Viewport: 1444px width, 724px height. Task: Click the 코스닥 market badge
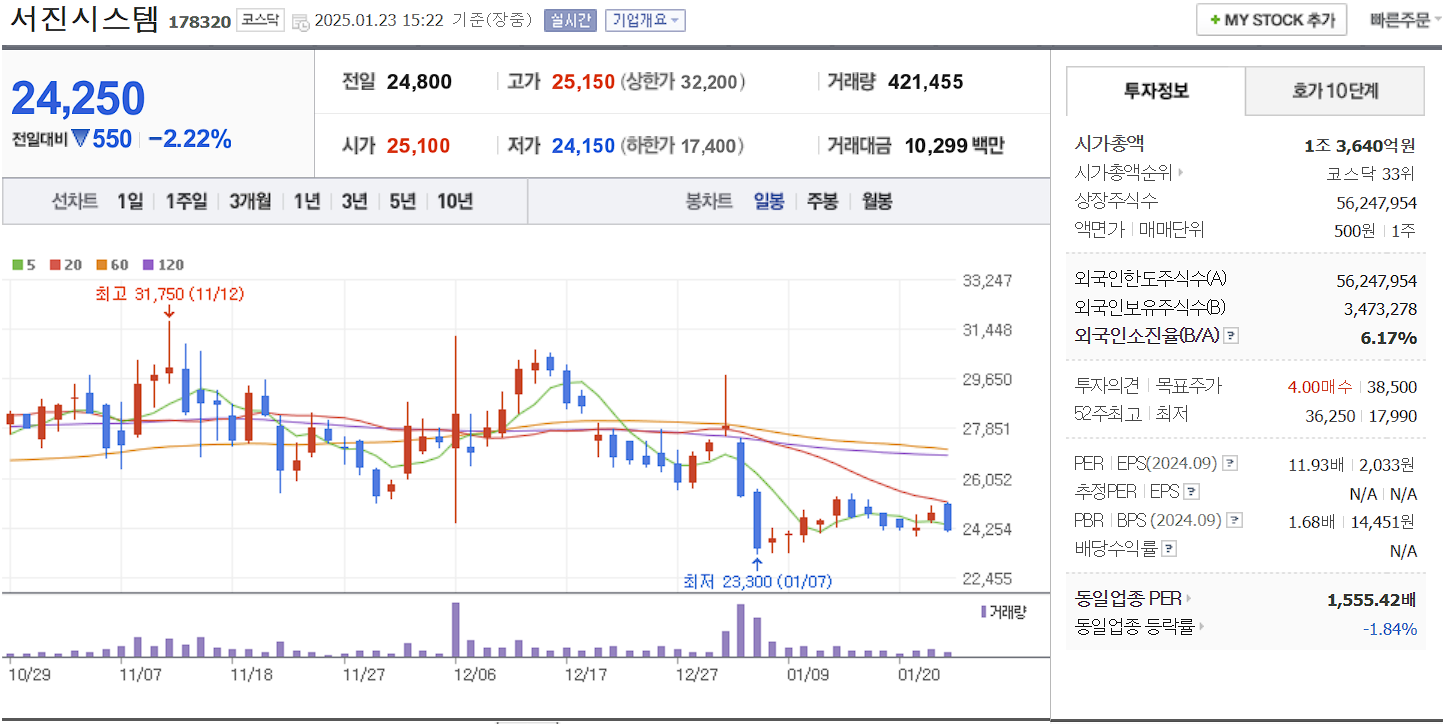[259, 19]
